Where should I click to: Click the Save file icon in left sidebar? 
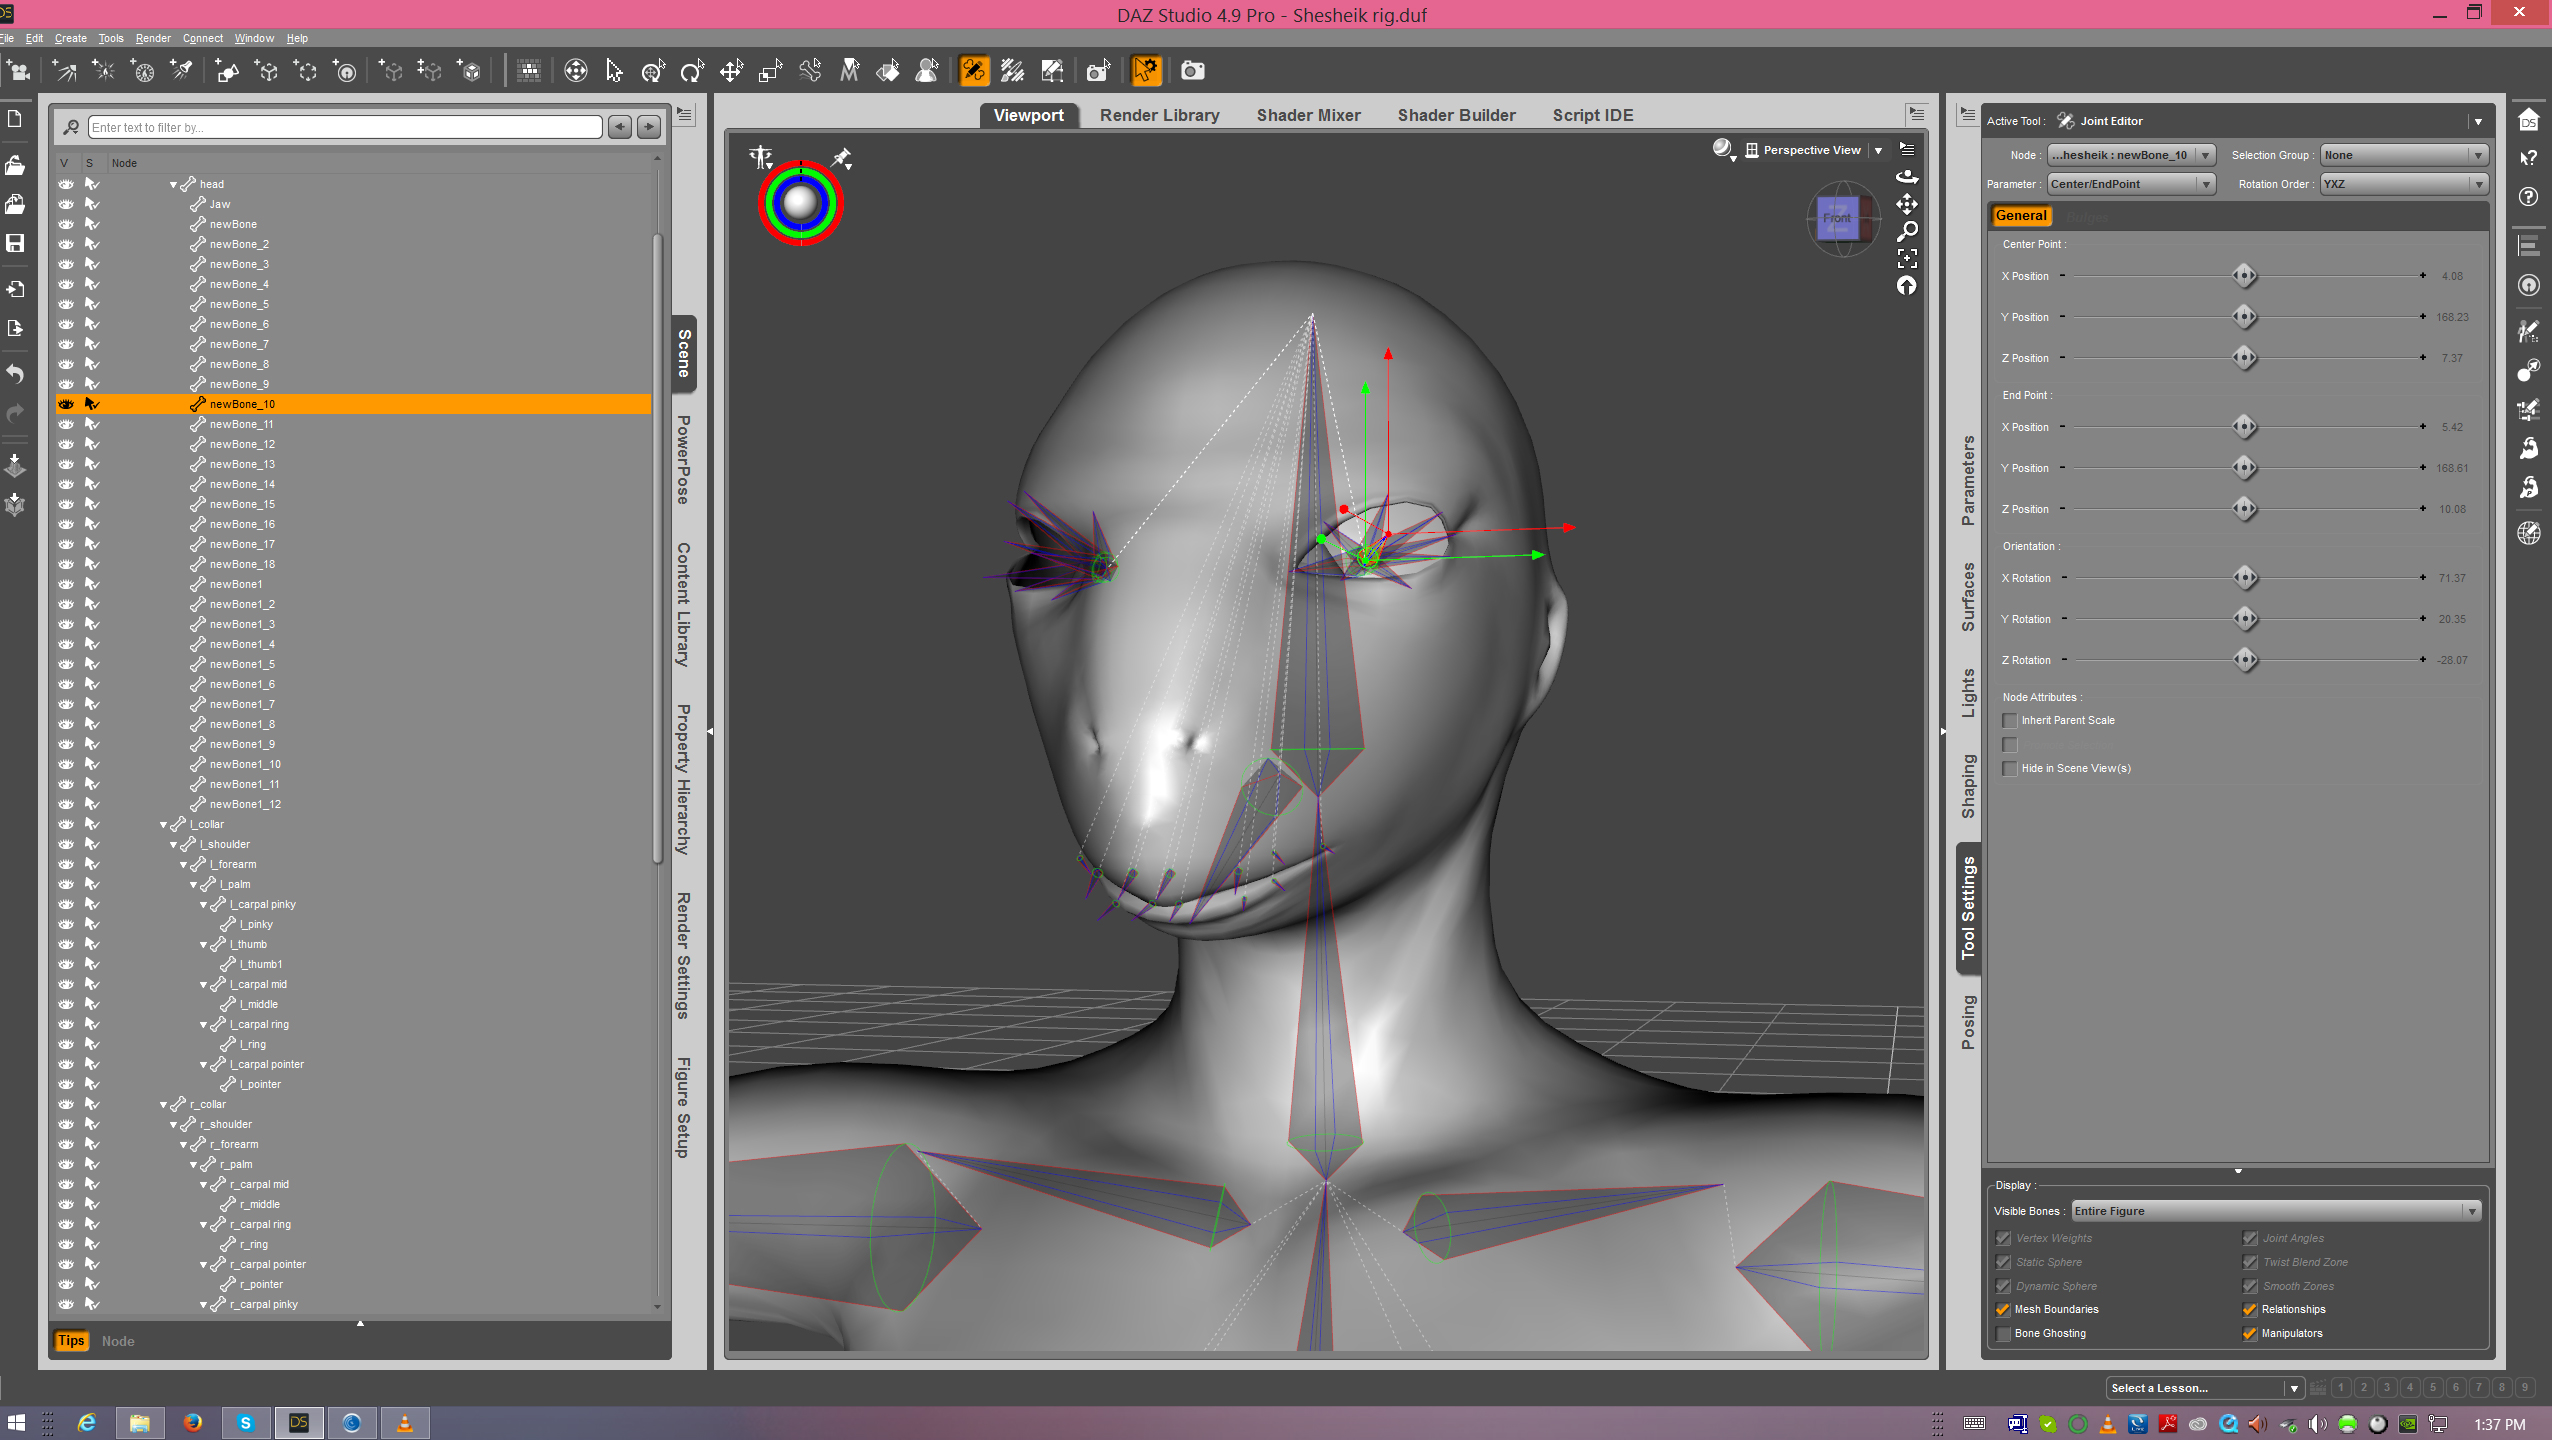click(15, 243)
